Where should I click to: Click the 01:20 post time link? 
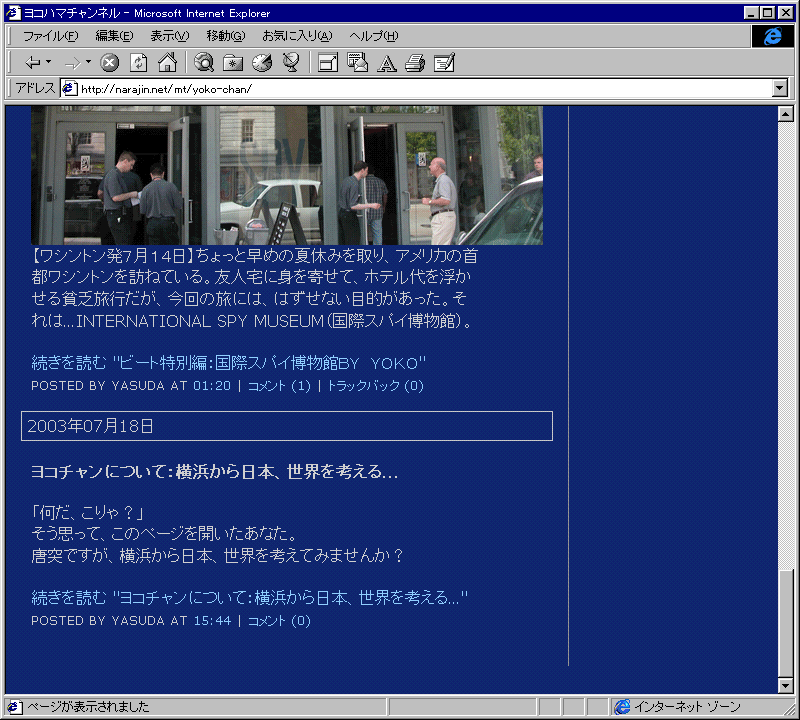[212, 386]
